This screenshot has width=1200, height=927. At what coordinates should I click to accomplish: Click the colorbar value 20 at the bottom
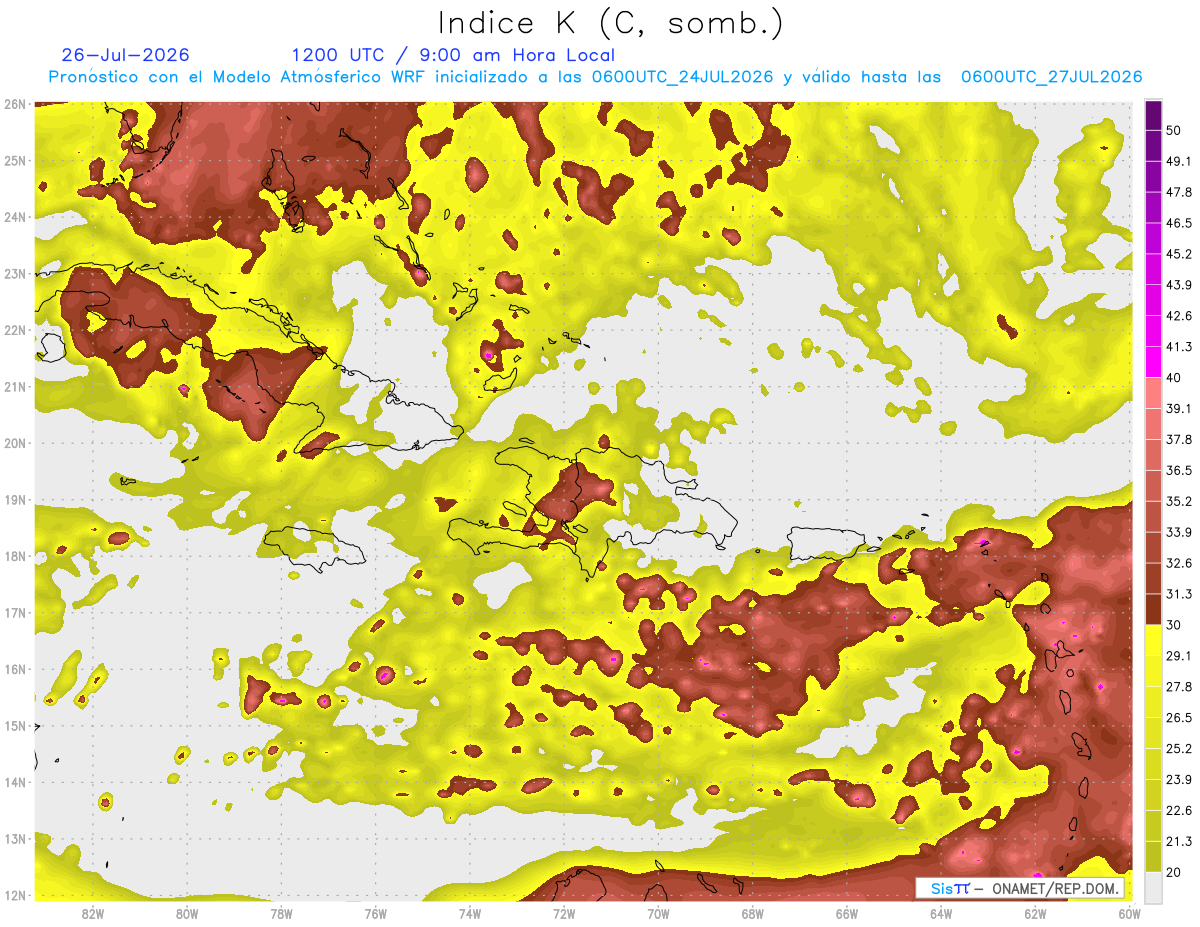click(x=1174, y=872)
